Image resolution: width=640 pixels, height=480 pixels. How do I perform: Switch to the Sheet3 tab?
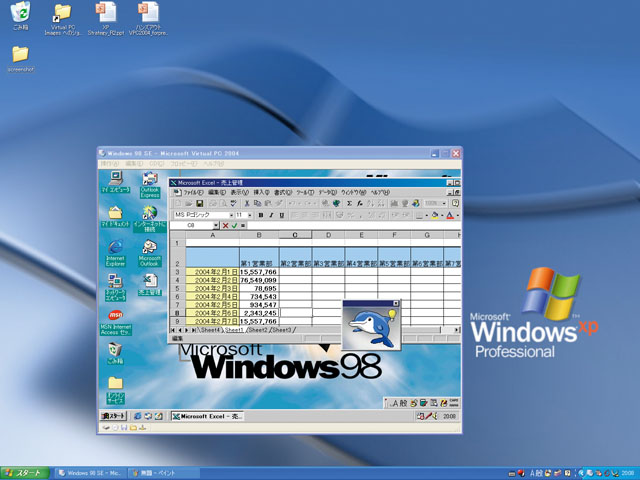(x=282, y=330)
